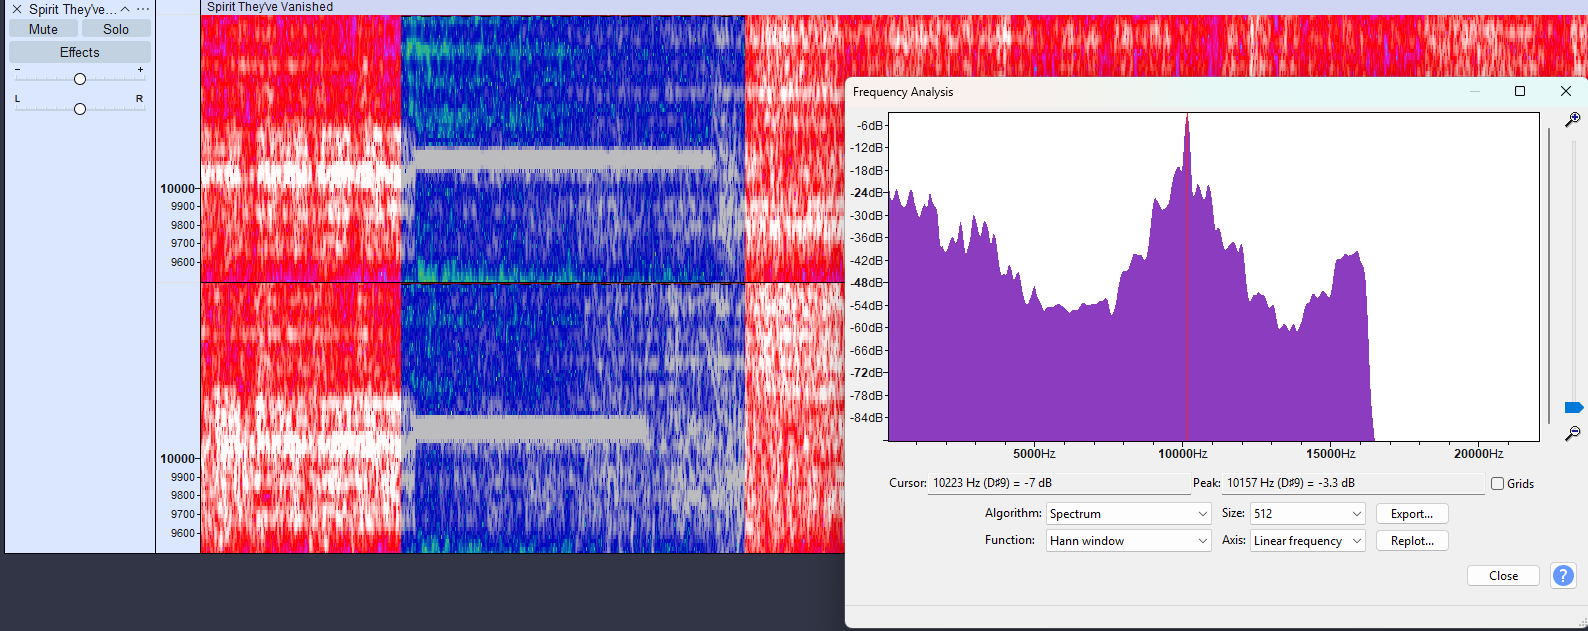The height and width of the screenshot is (631, 1588).
Task: Collapse the track using the up chevron
Action: coord(125,9)
